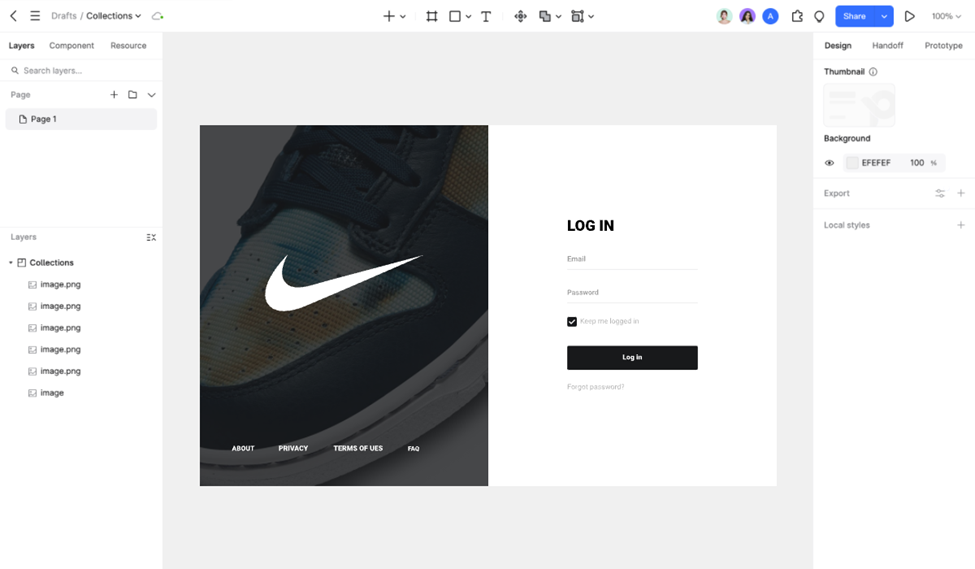Play the prototype preview
This screenshot has height=569, width=975.
909,16
